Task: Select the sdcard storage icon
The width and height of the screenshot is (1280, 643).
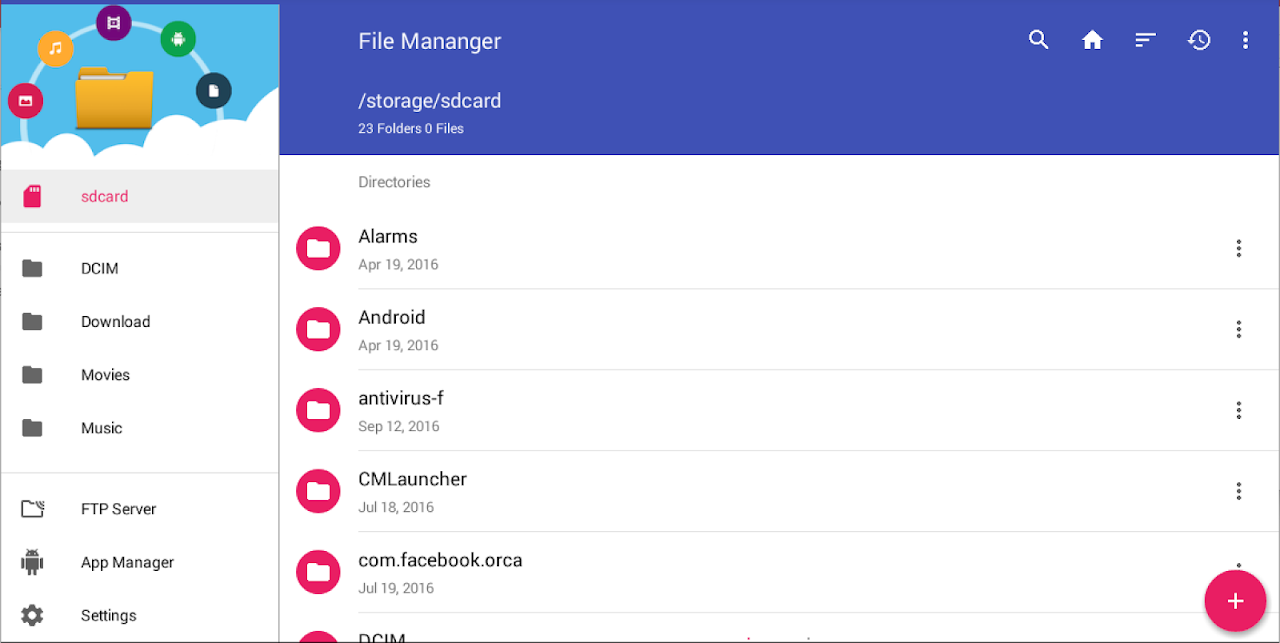Action: coord(32,196)
